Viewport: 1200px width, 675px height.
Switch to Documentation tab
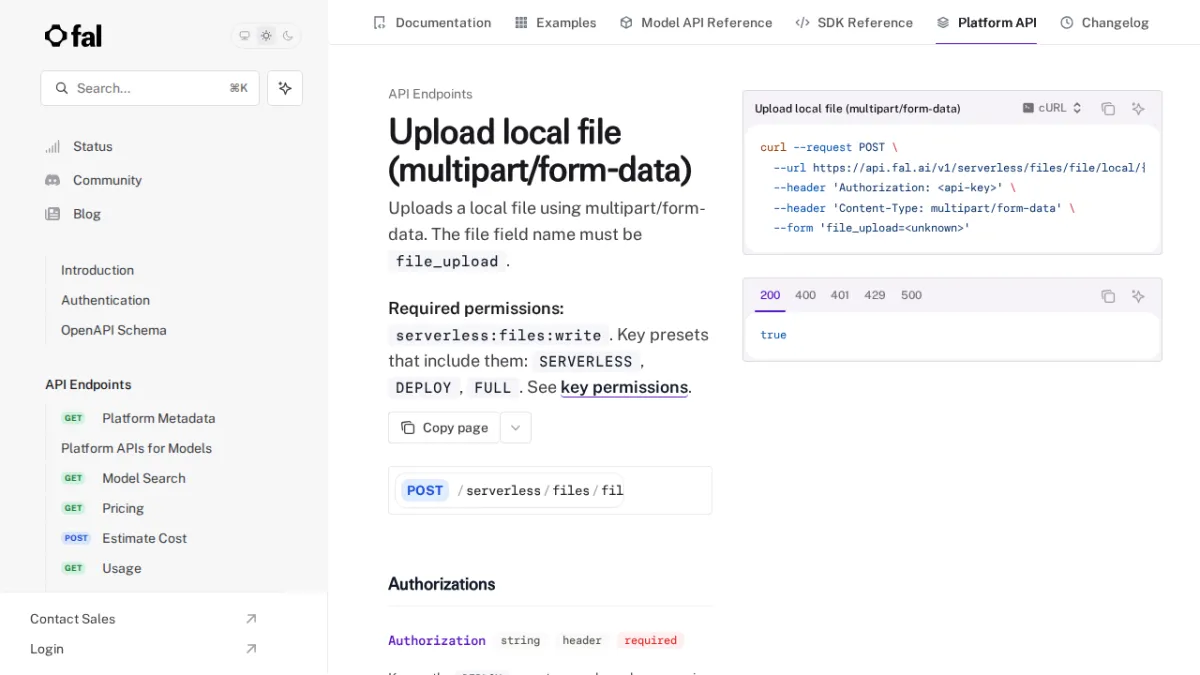click(x=432, y=22)
